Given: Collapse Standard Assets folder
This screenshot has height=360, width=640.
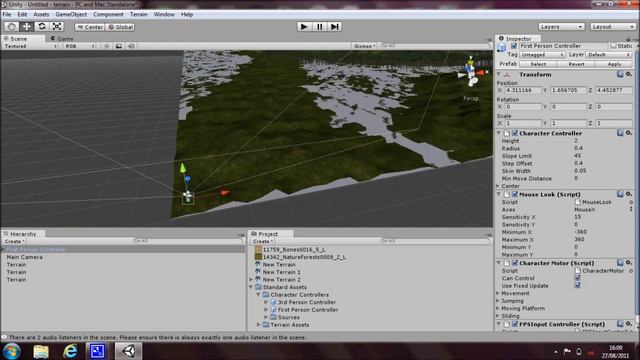Looking at the screenshot, I should 251,287.
